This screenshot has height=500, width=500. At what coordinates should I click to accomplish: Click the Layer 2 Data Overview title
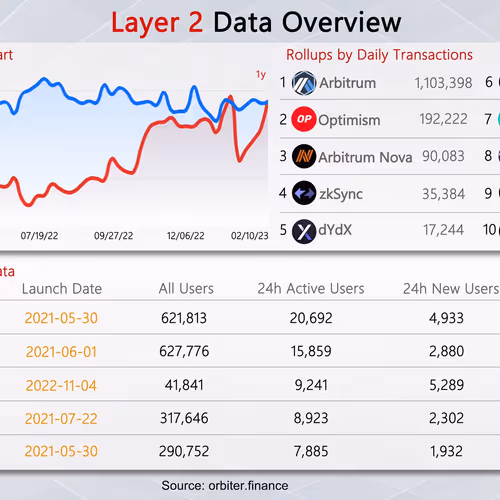click(x=256, y=23)
